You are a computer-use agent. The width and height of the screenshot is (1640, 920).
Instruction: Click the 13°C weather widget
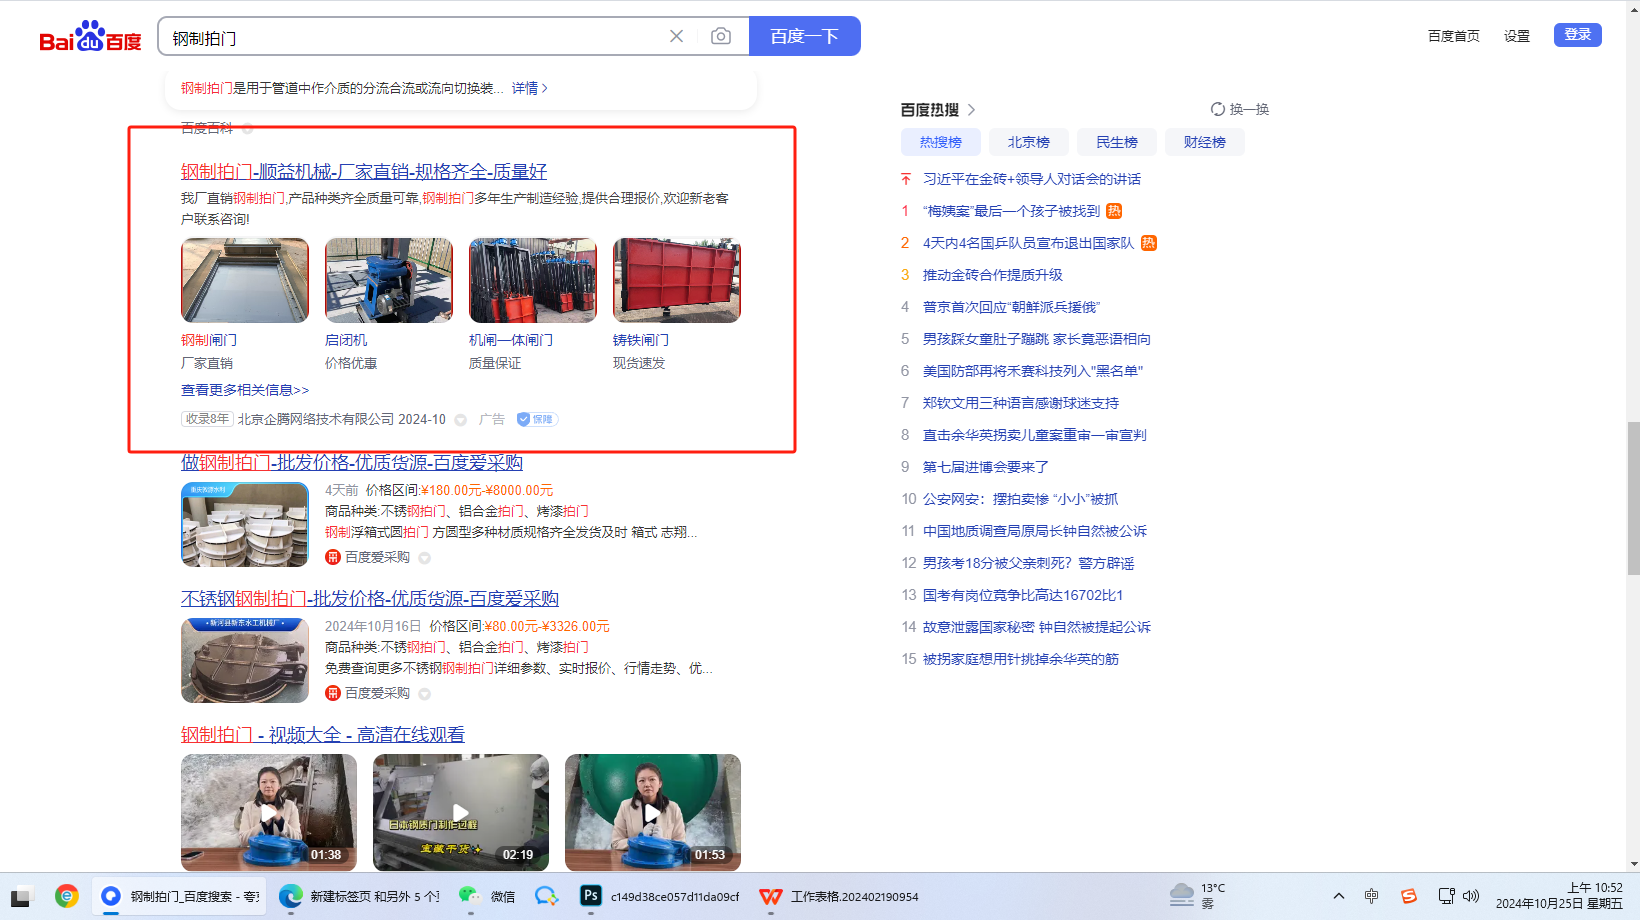pos(1198,895)
